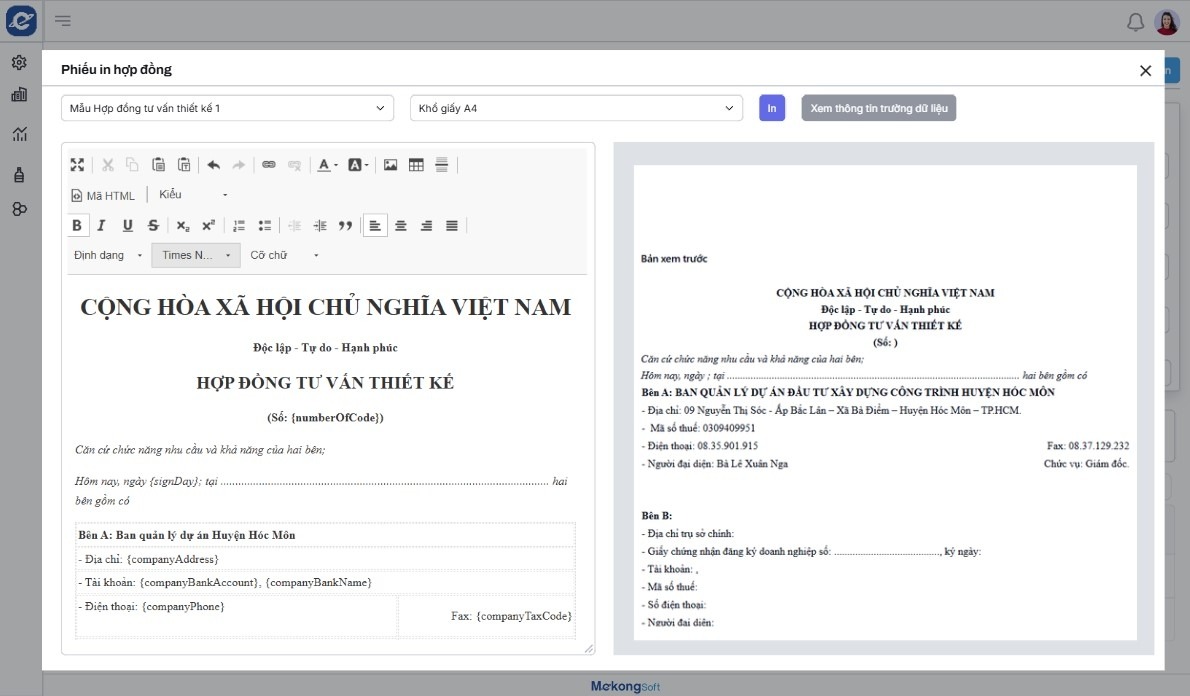Click Xem thông tin trường dữ liệu button
Viewport: 1190px width, 696px height.
pos(878,108)
